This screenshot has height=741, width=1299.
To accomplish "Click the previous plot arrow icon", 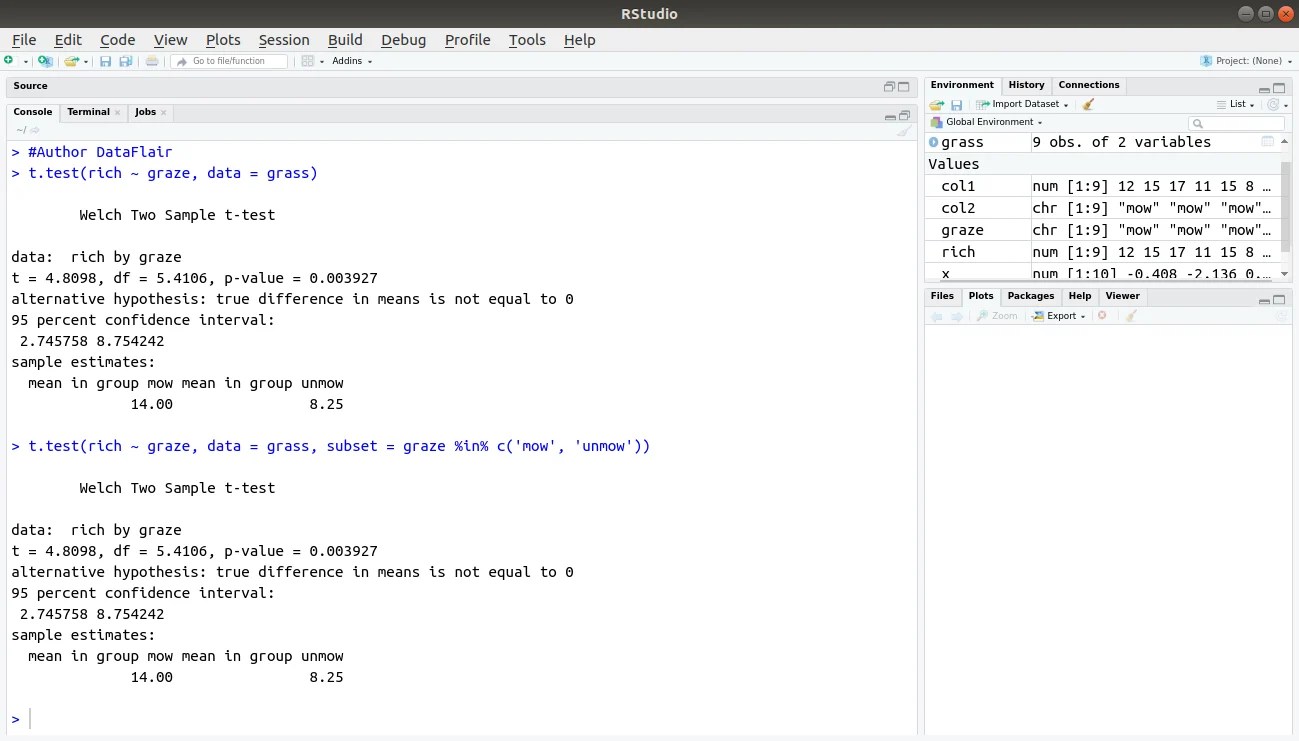I will click(937, 316).
